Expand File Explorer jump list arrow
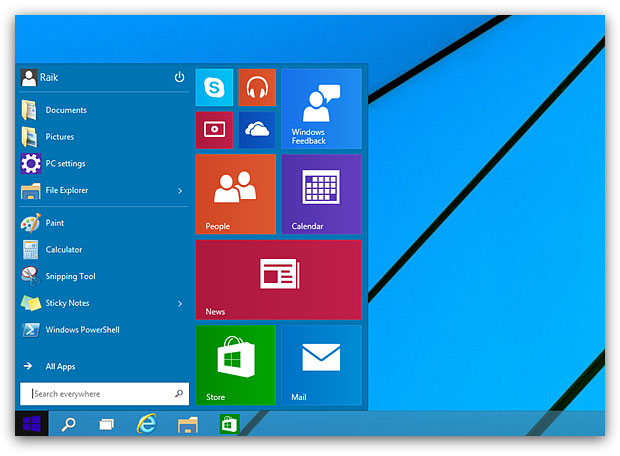This screenshot has height=456, width=620. tap(180, 191)
